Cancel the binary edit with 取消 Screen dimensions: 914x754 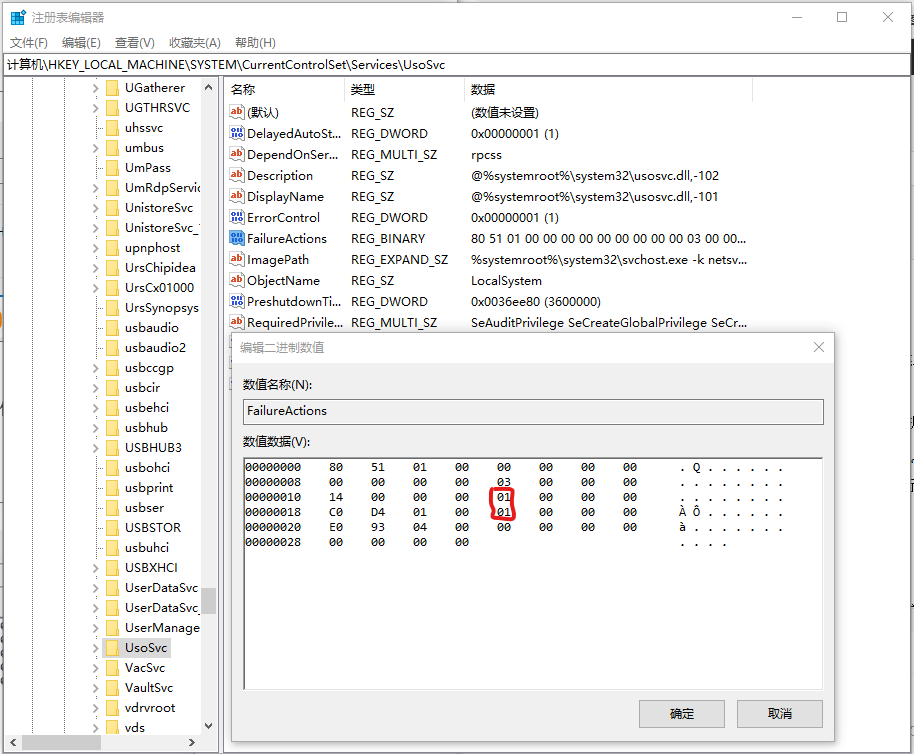(779, 714)
